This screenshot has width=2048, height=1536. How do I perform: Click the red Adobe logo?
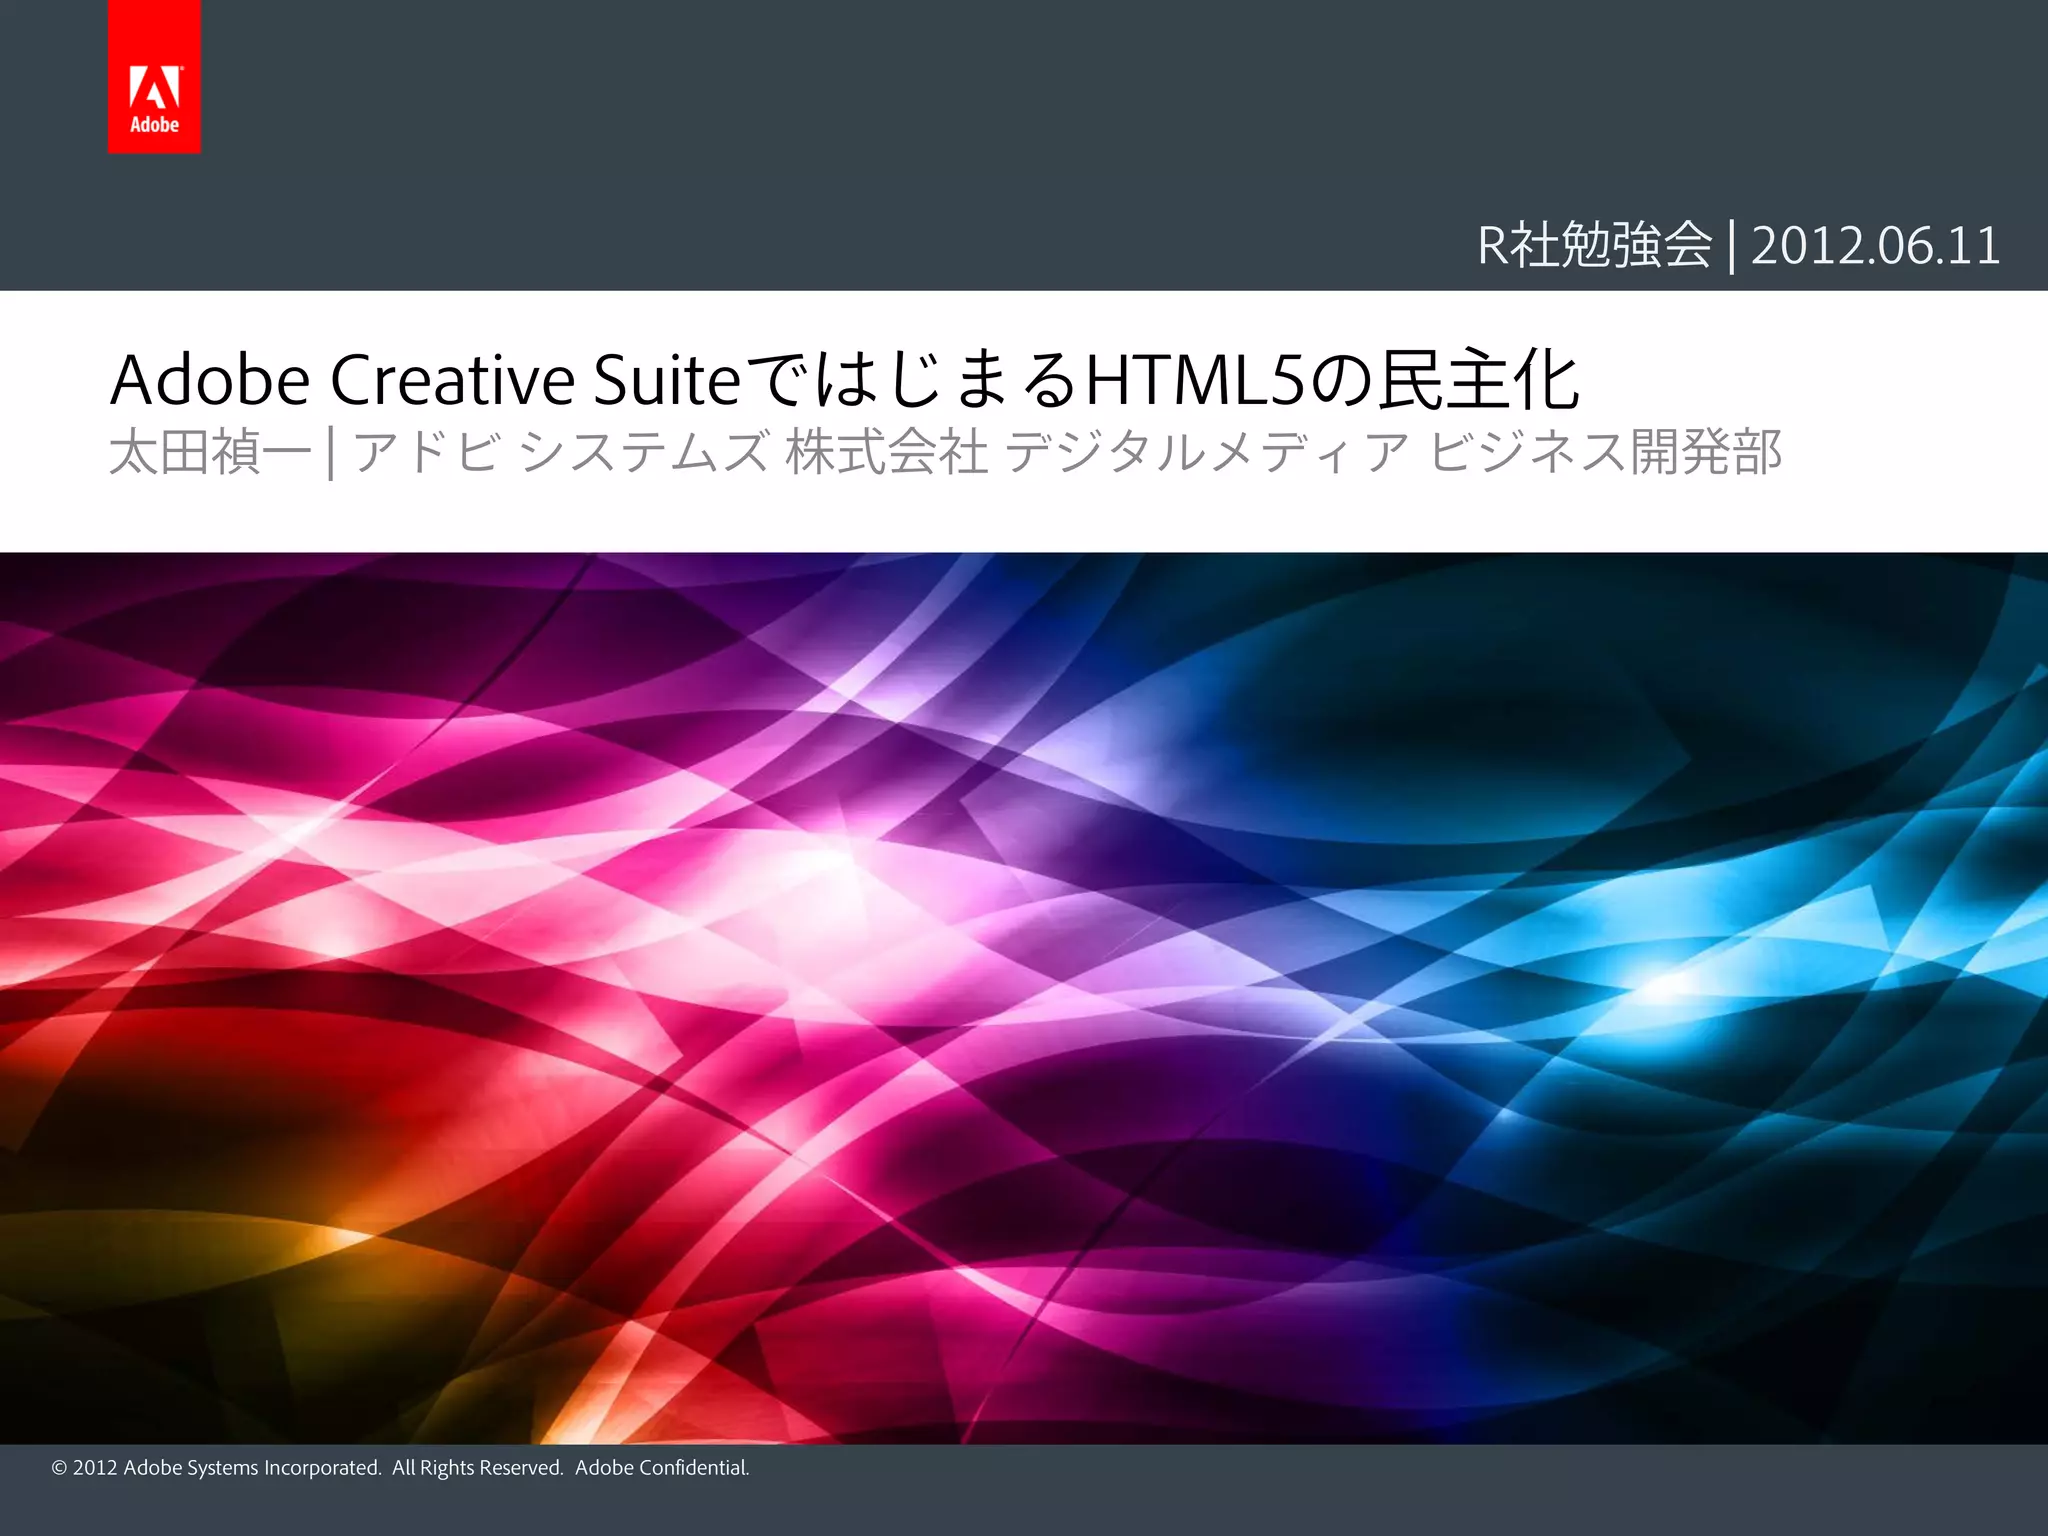click(154, 76)
